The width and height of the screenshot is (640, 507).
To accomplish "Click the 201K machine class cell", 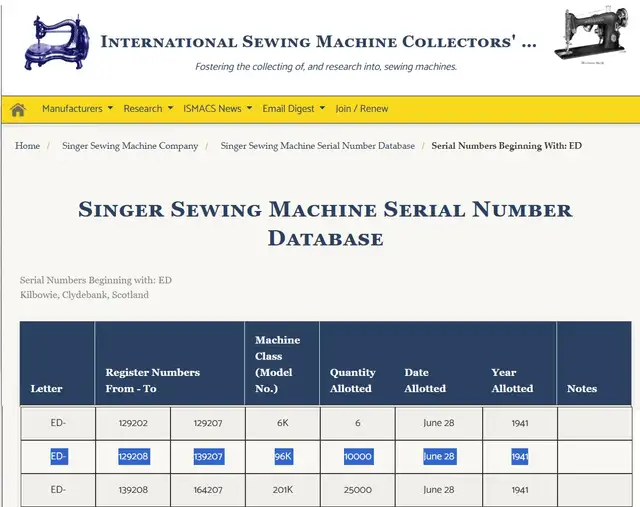I will pyautogui.click(x=283, y=490).
